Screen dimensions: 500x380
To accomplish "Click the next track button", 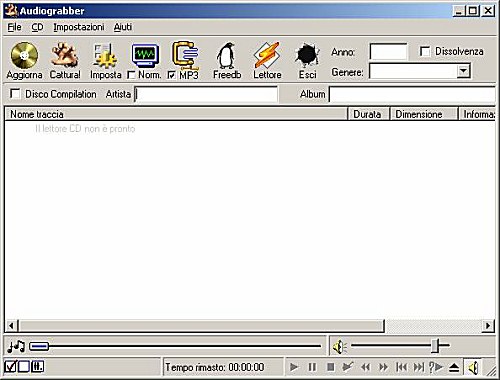I will click(x=419, y=367).
